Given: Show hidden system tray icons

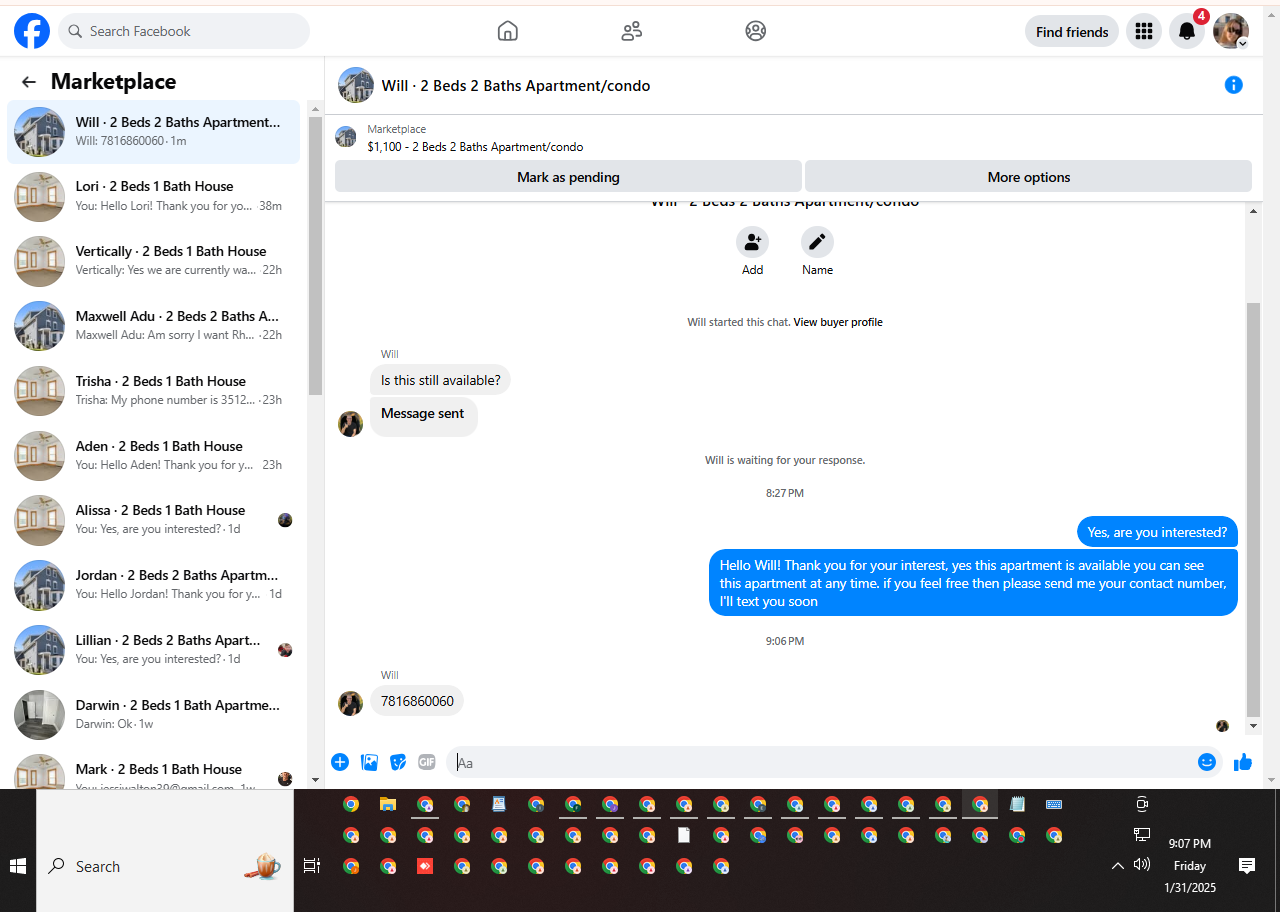Looking at the screenshot, I should [1118, 865].
